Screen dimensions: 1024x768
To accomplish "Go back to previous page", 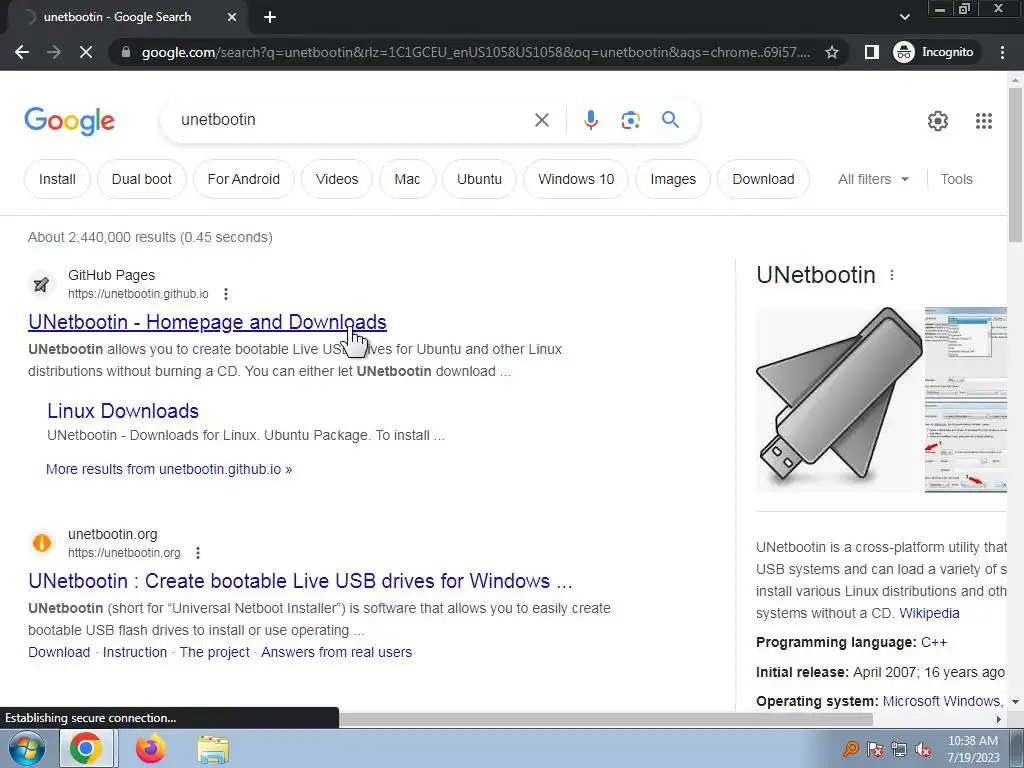I will 22,52.
